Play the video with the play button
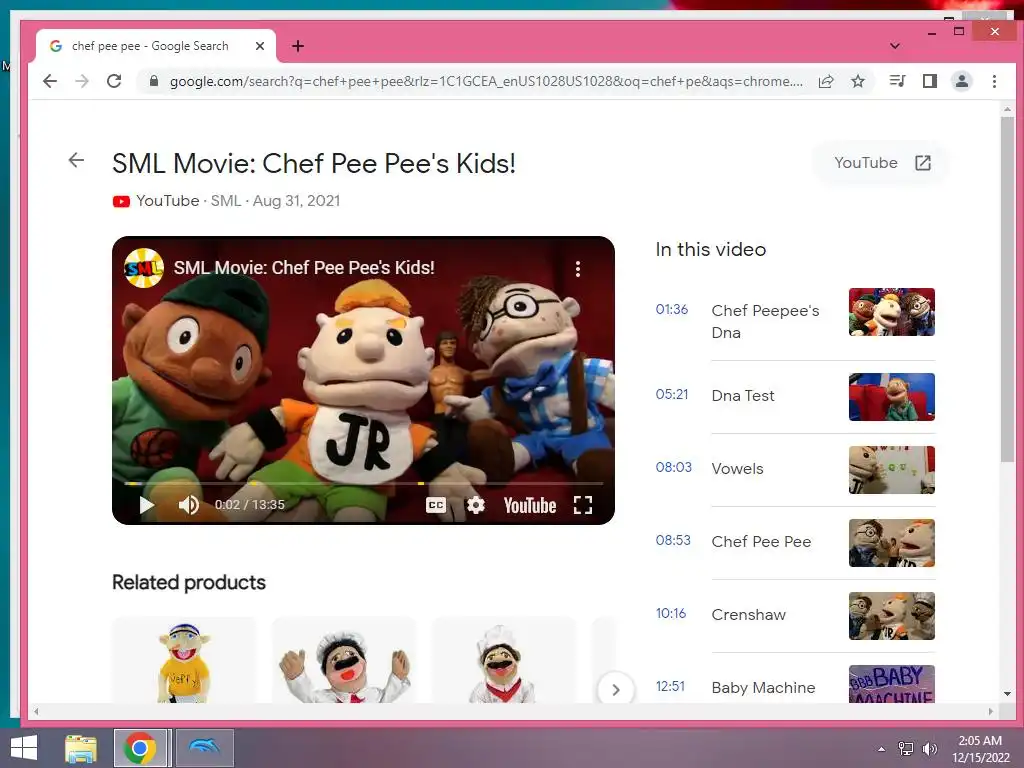 pyautogui.click(x=147, y=505)
